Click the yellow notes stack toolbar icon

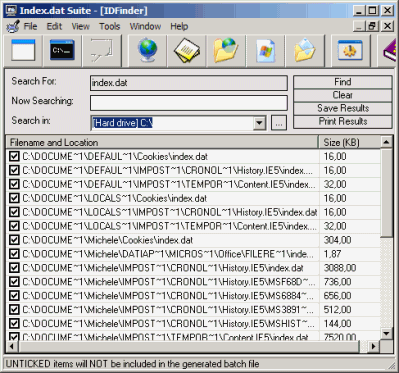(x=187, y=50)
